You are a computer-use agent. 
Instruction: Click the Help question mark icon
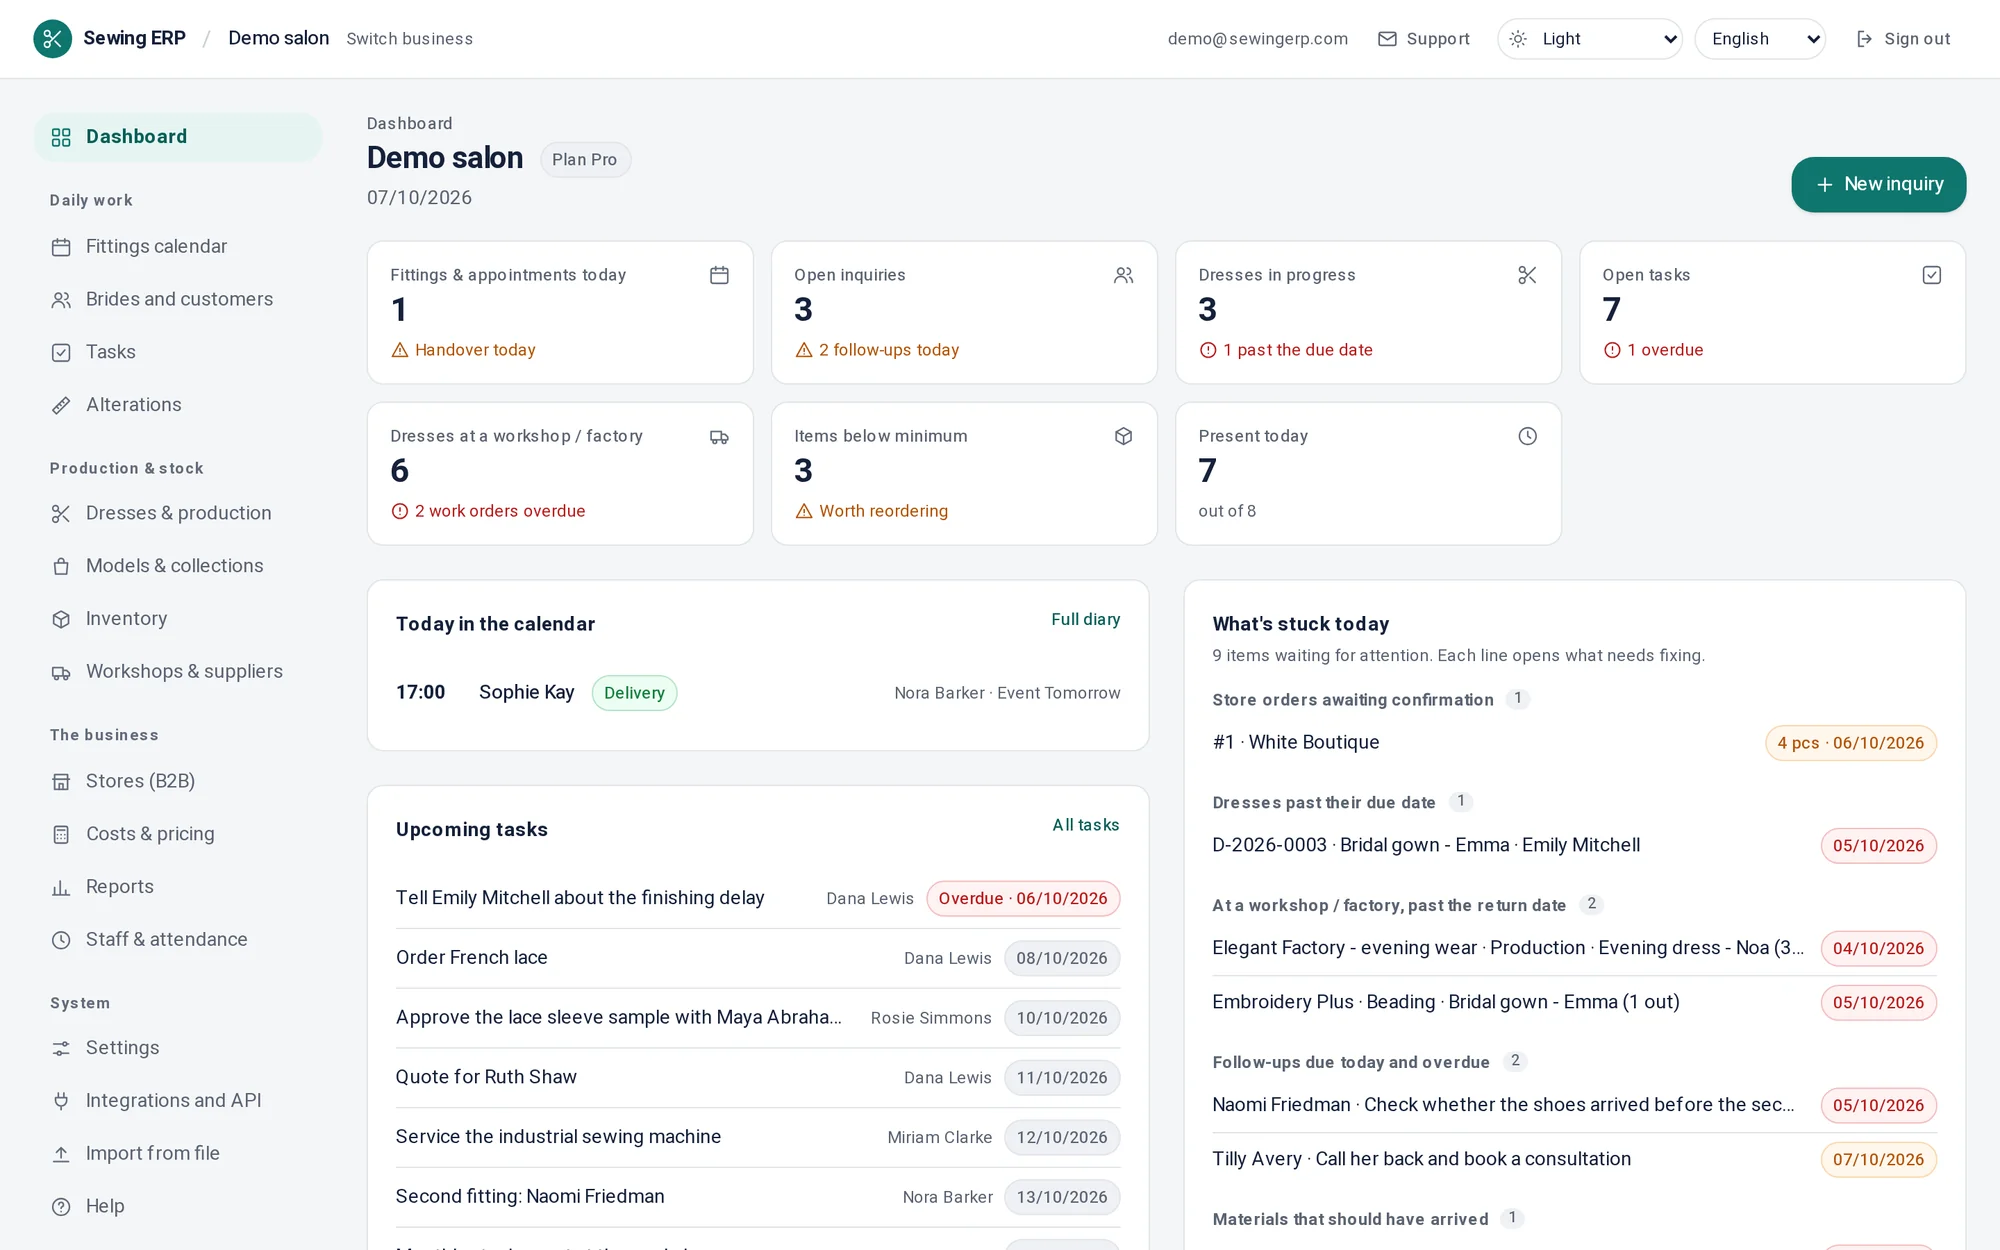pyautogui.click(x=61, y=1207)
